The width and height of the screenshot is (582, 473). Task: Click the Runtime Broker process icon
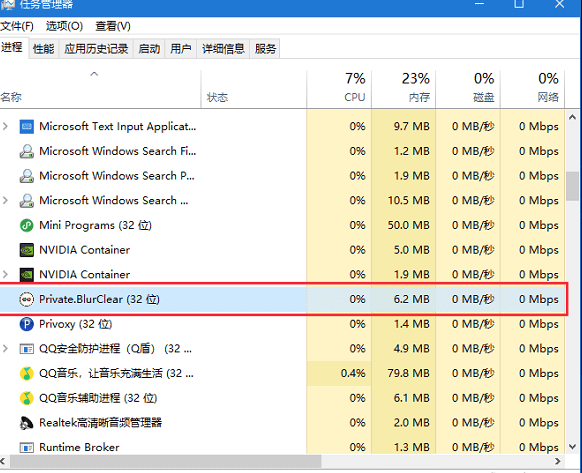(26, 447)
